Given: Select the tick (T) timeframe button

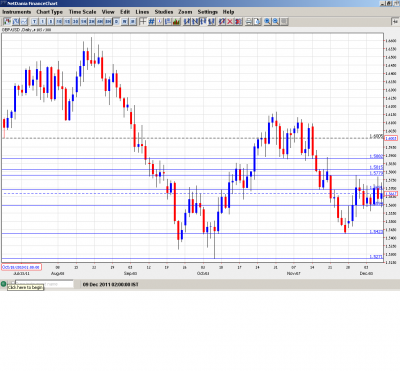Looking at the screenshot, I should click(34, 22).
